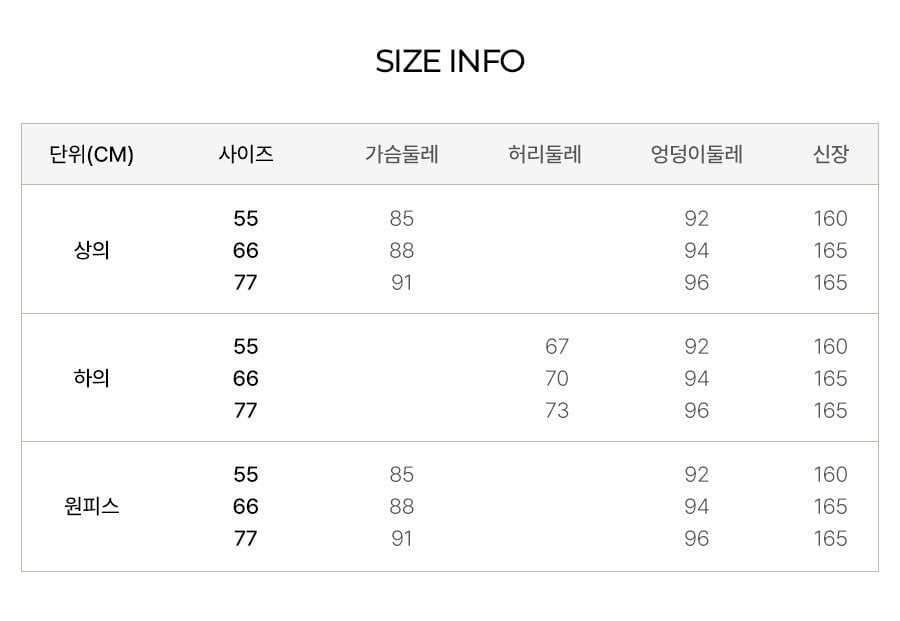Select the 엉덩이둘레 column header
The image size is (900, 621).
coord(696,154)
